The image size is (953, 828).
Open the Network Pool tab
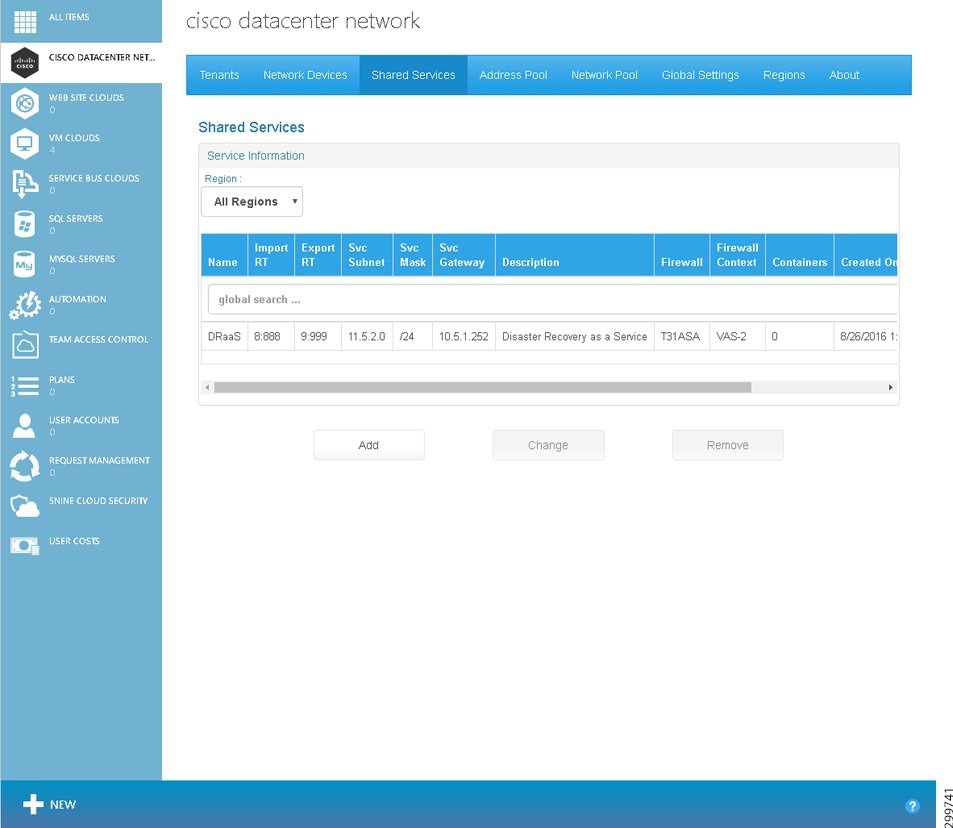[604, 75]
